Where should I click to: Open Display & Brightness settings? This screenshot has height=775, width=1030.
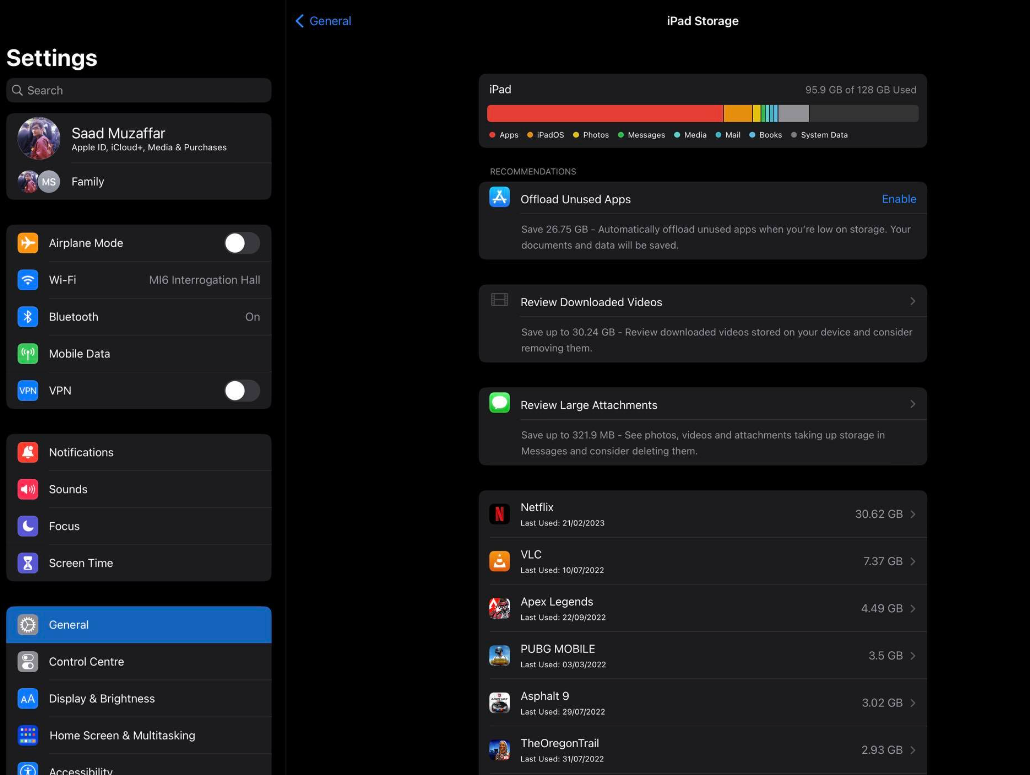pos(139,698)
